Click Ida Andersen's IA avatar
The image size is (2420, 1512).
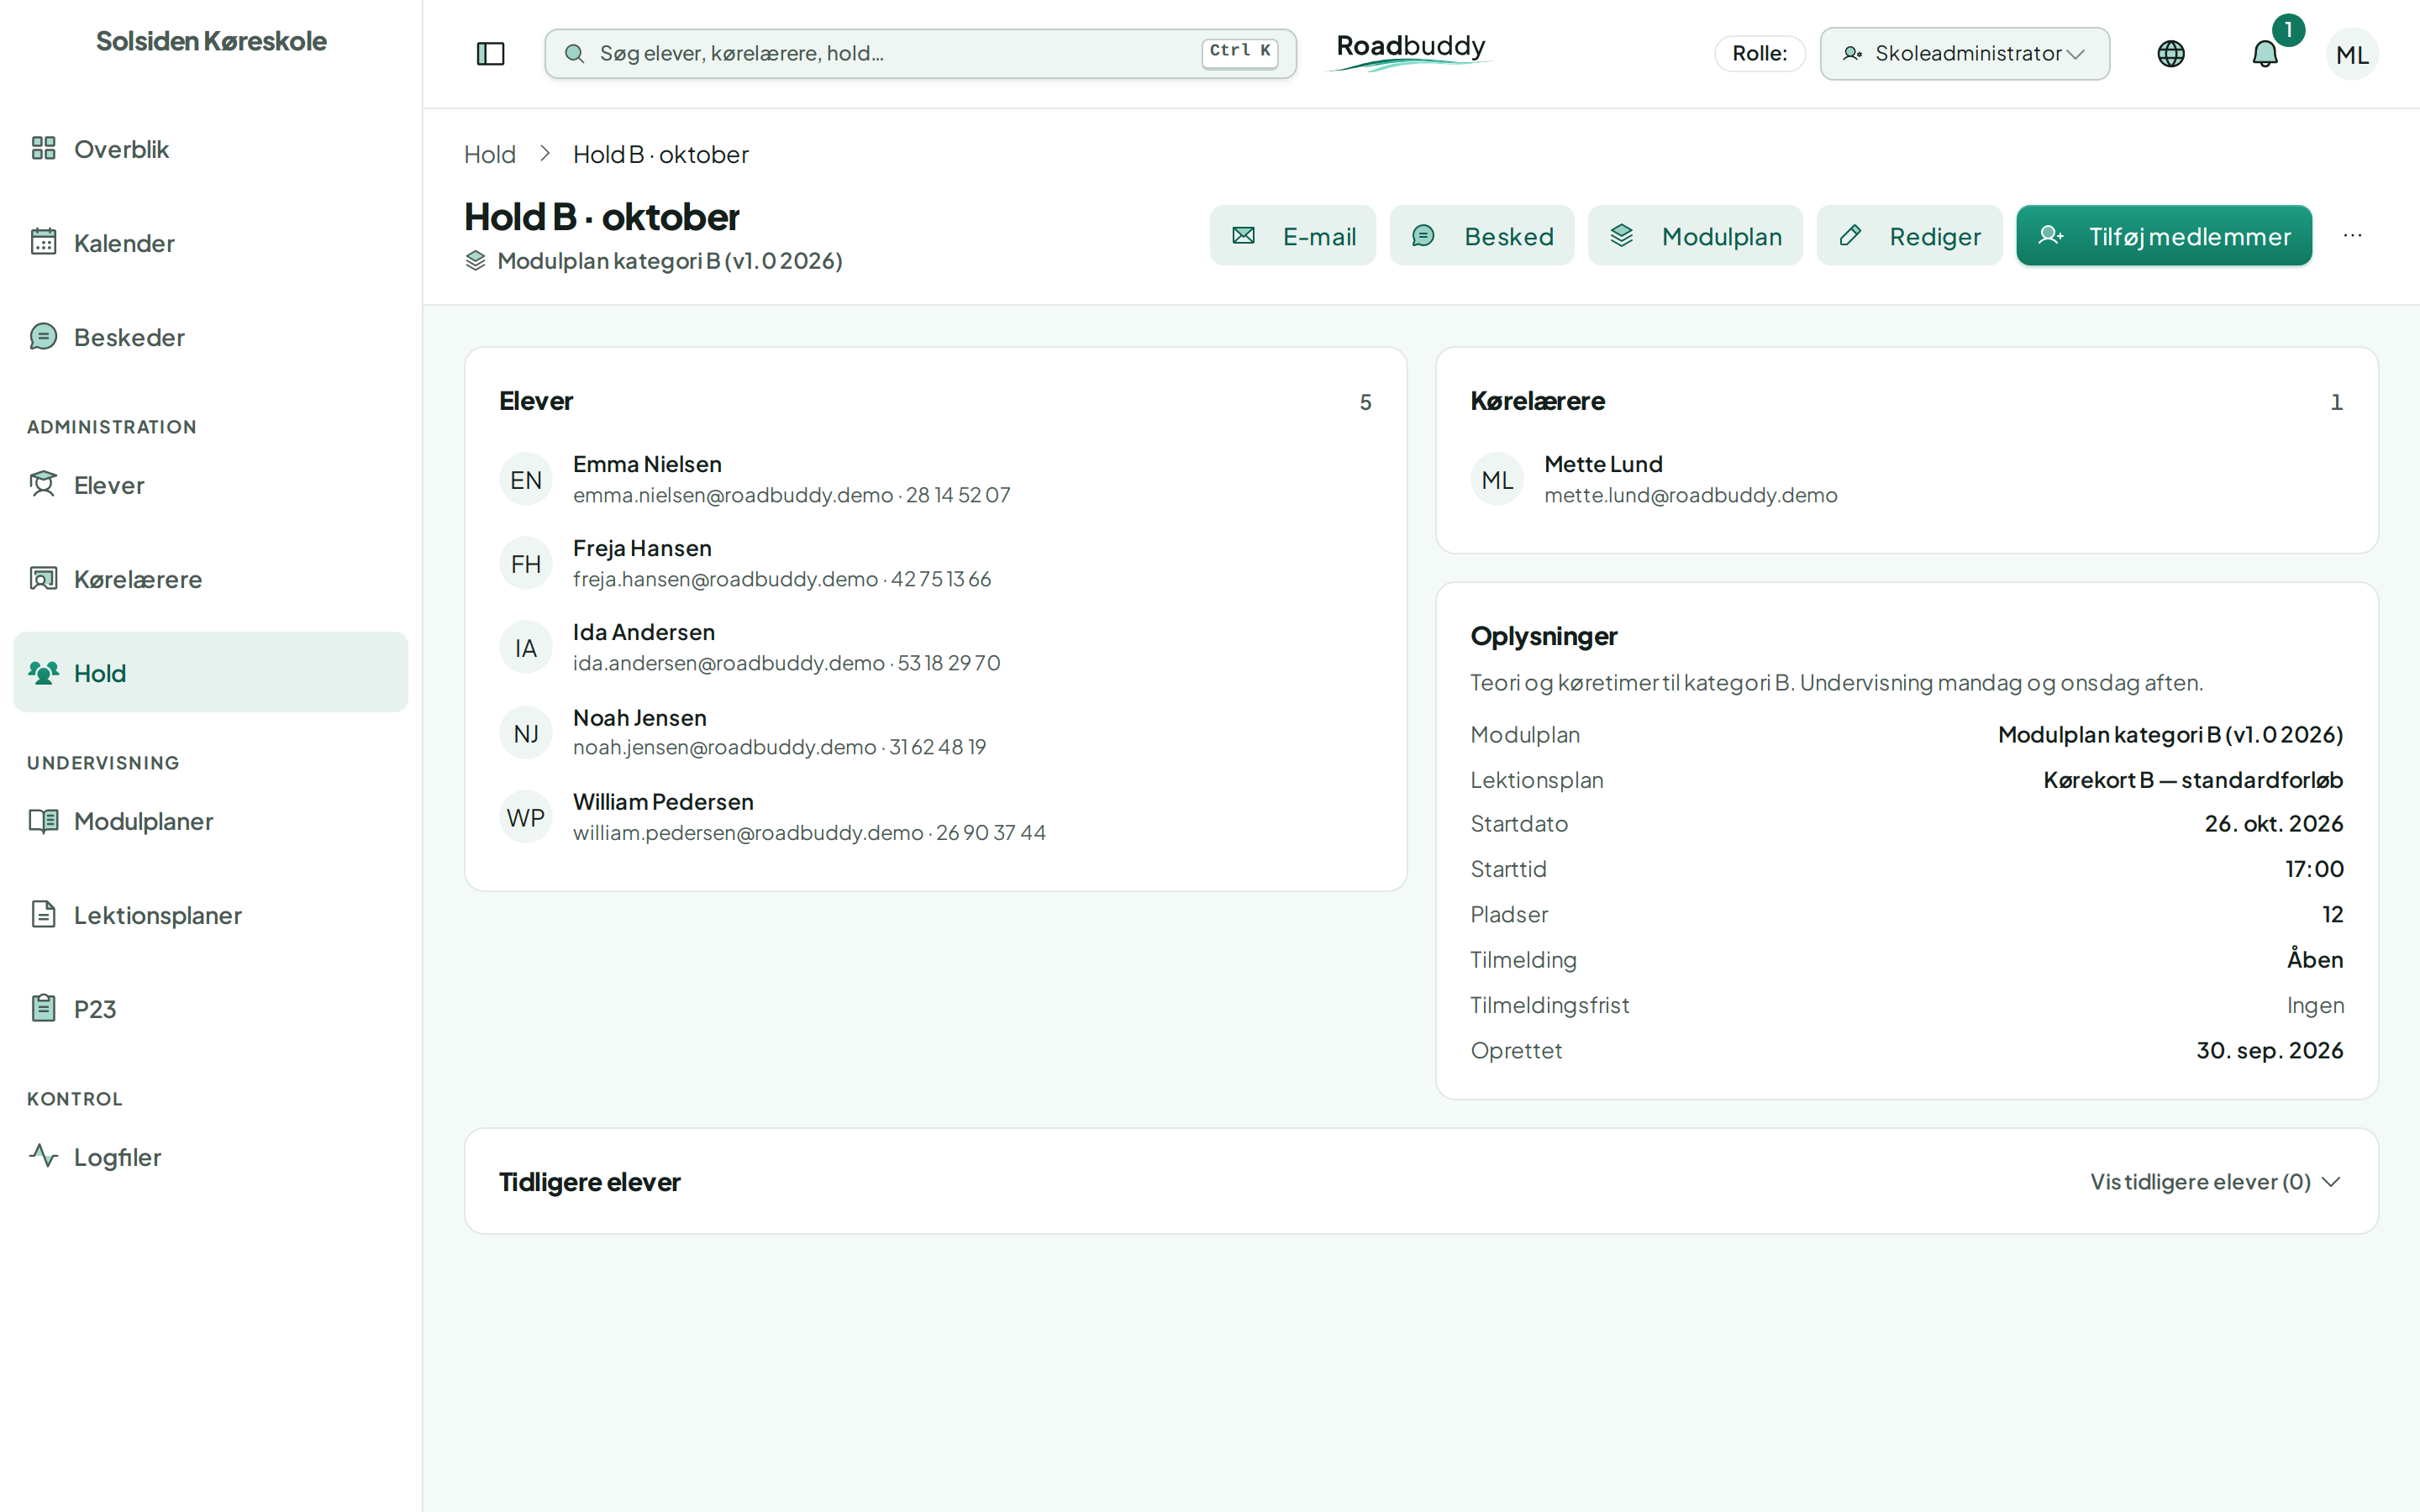click(x=526, y=648)
